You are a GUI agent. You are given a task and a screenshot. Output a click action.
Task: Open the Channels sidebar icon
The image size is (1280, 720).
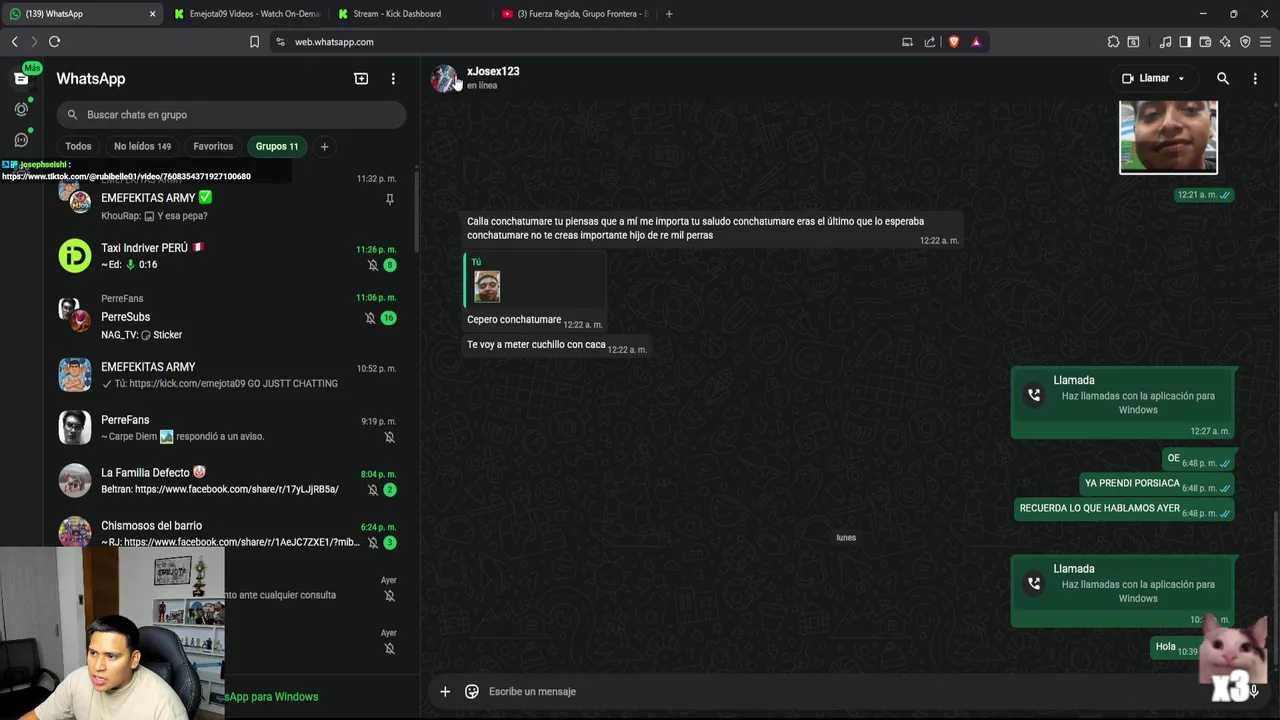[x=21, y=140]
